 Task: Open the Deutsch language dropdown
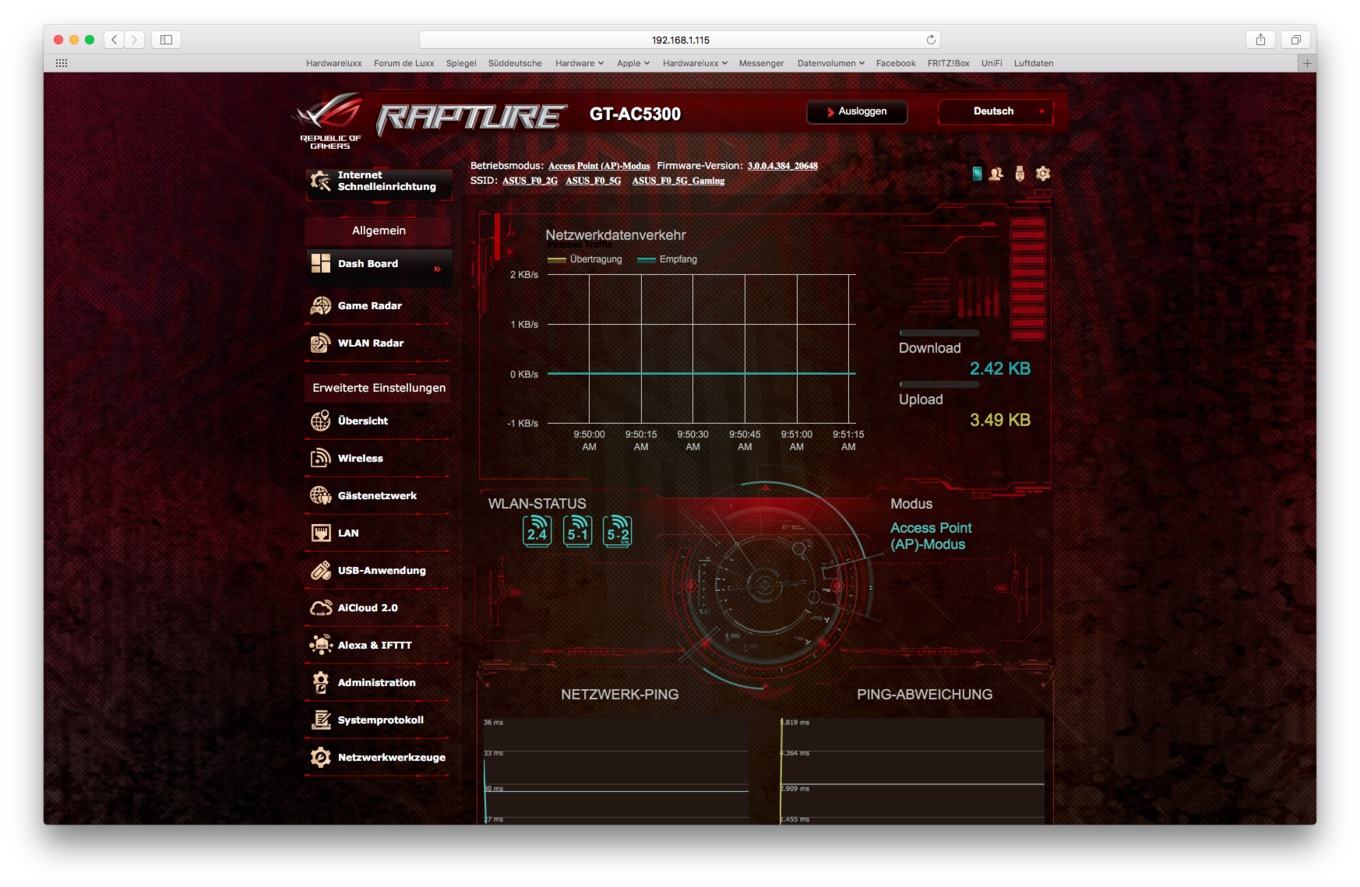995,112
